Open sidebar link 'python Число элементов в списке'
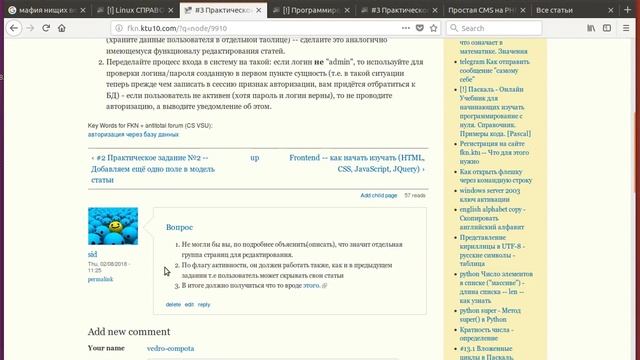The width and height of the screenshot is (640, 360). click(x=496, y=287)
